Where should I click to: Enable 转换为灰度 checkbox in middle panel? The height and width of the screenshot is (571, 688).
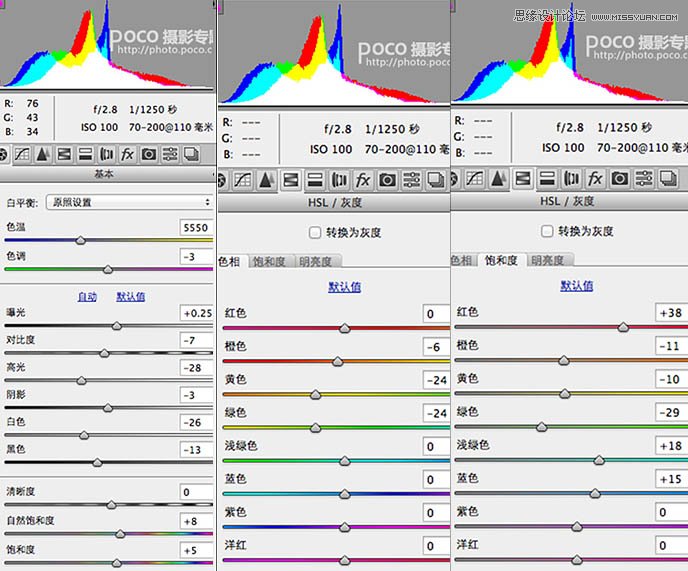(x=315, y=232)
